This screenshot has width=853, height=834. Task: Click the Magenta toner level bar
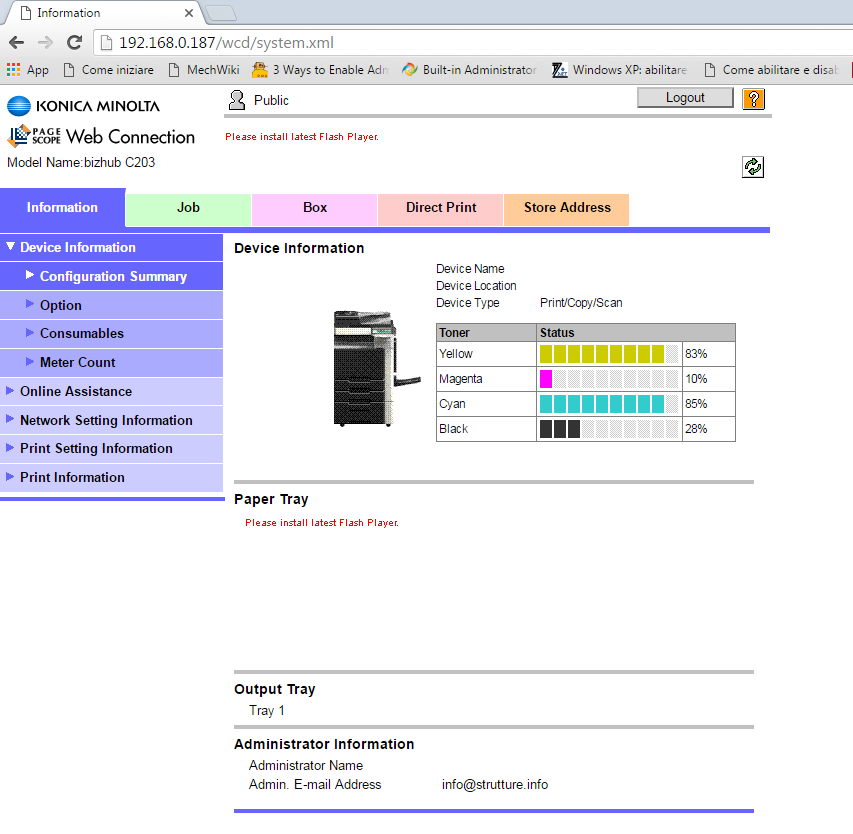609,379
